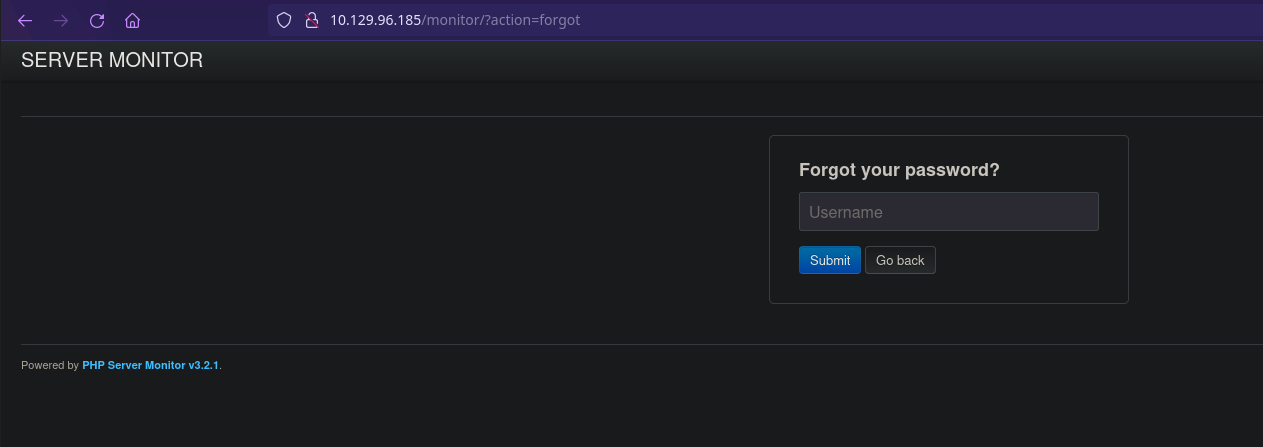Click the browser forward arrow

[x=61, y=20]
